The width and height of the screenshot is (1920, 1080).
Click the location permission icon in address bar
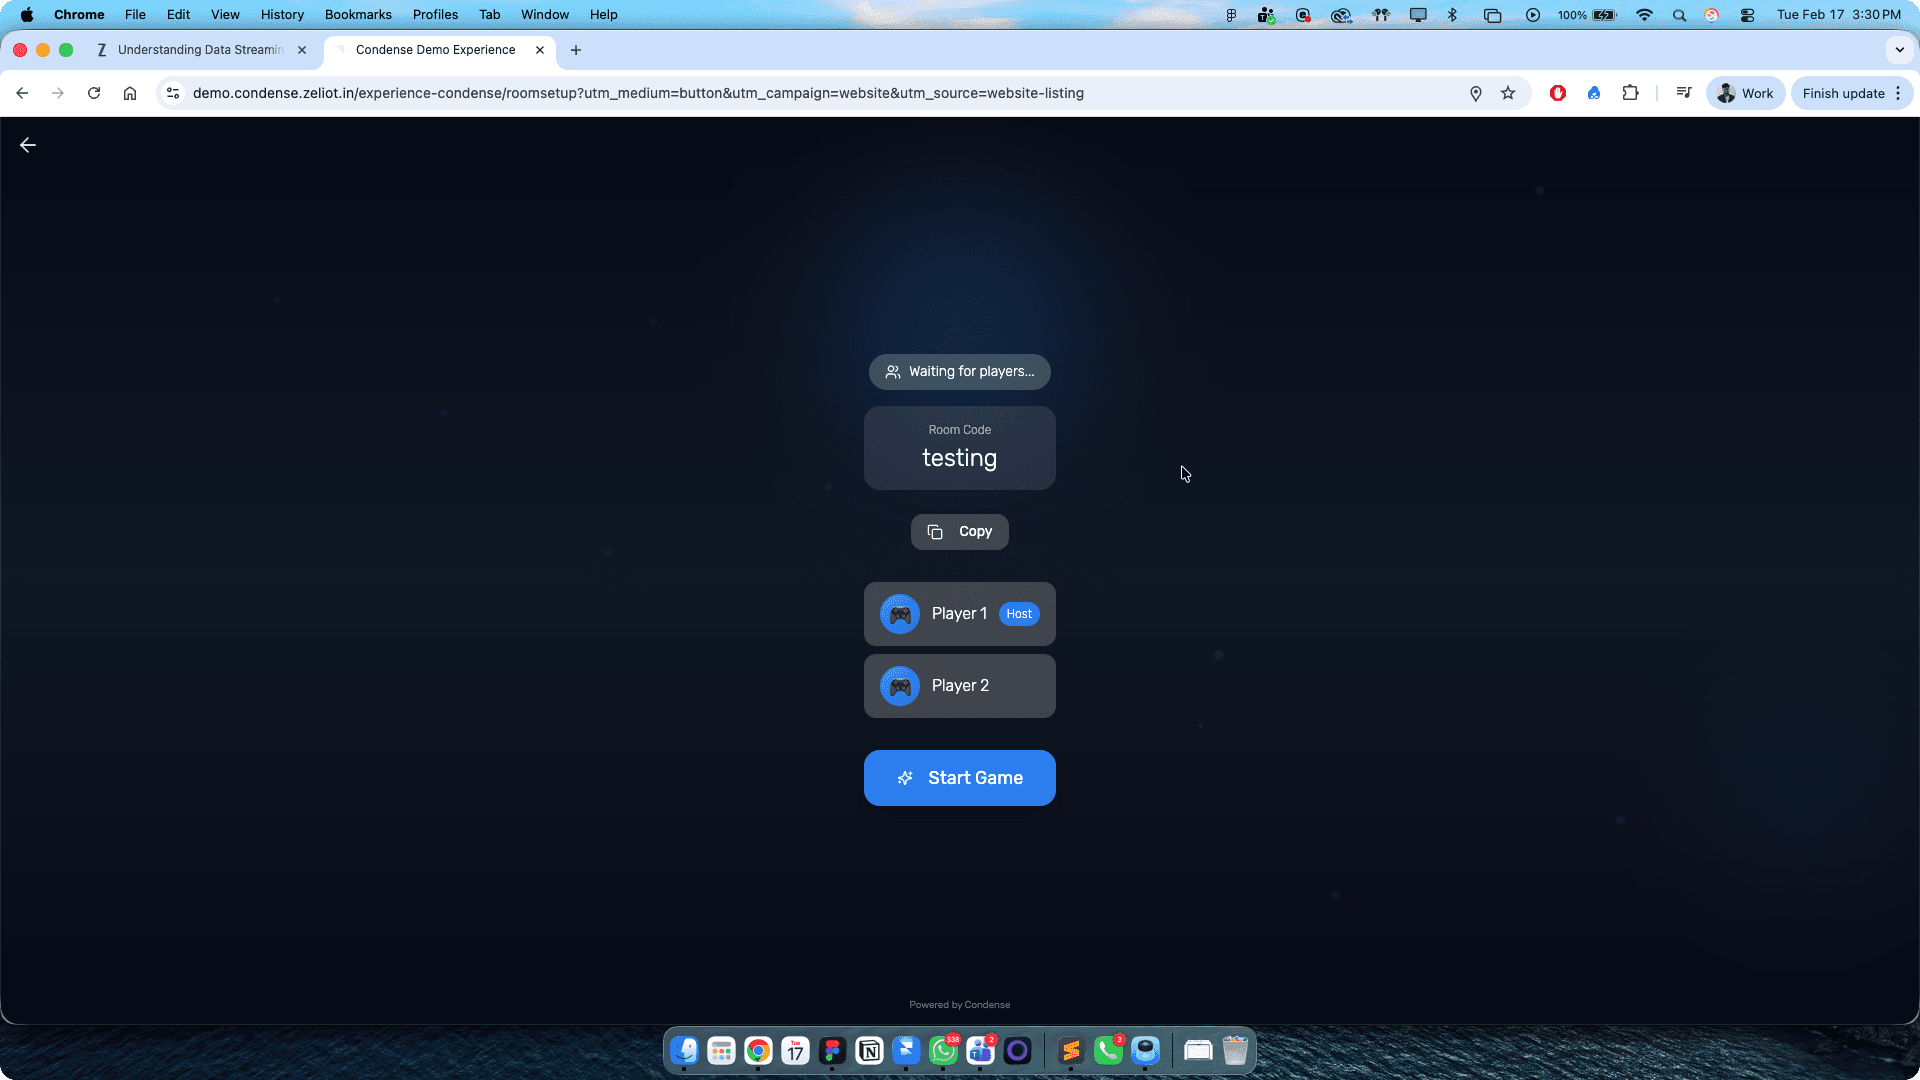coord(1475,93)
